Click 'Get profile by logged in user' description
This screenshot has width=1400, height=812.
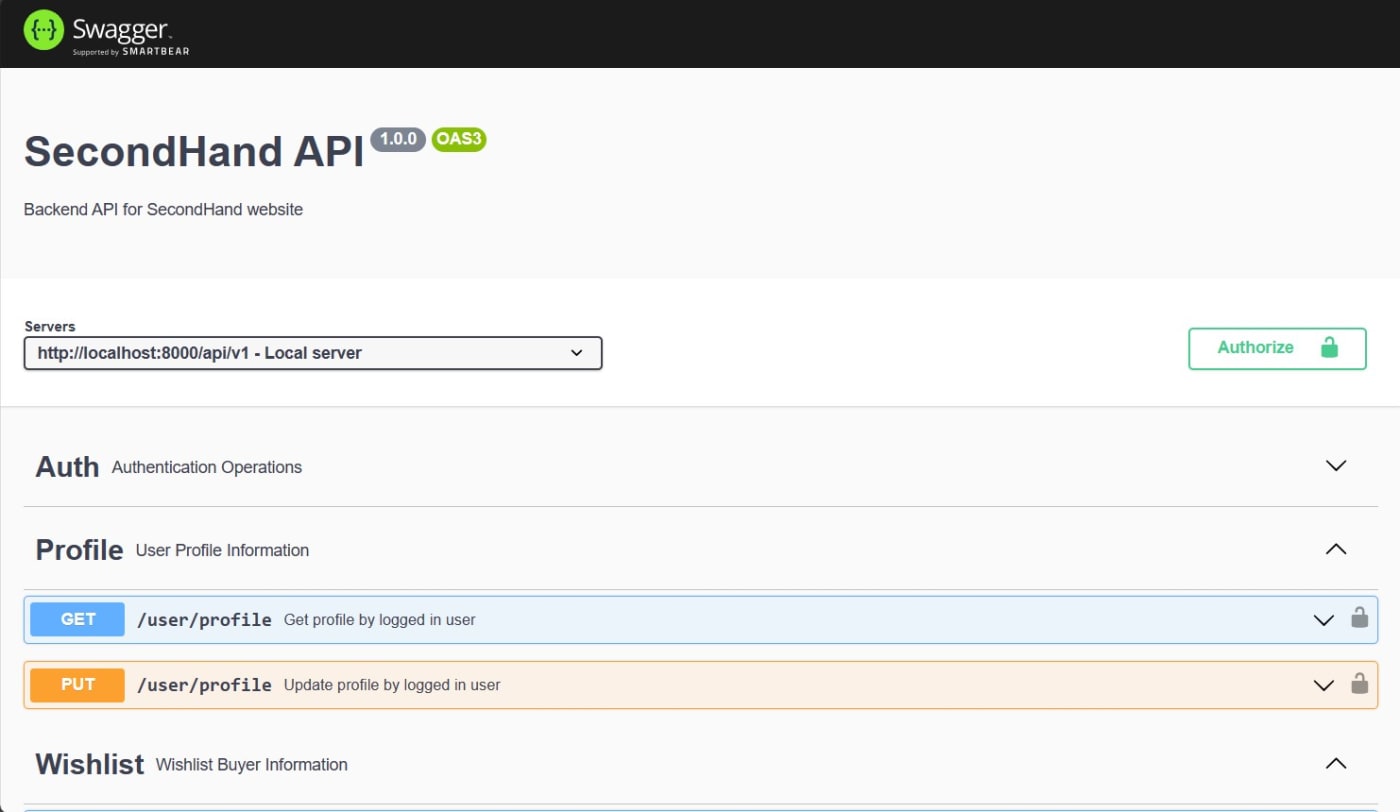point(380,620)
